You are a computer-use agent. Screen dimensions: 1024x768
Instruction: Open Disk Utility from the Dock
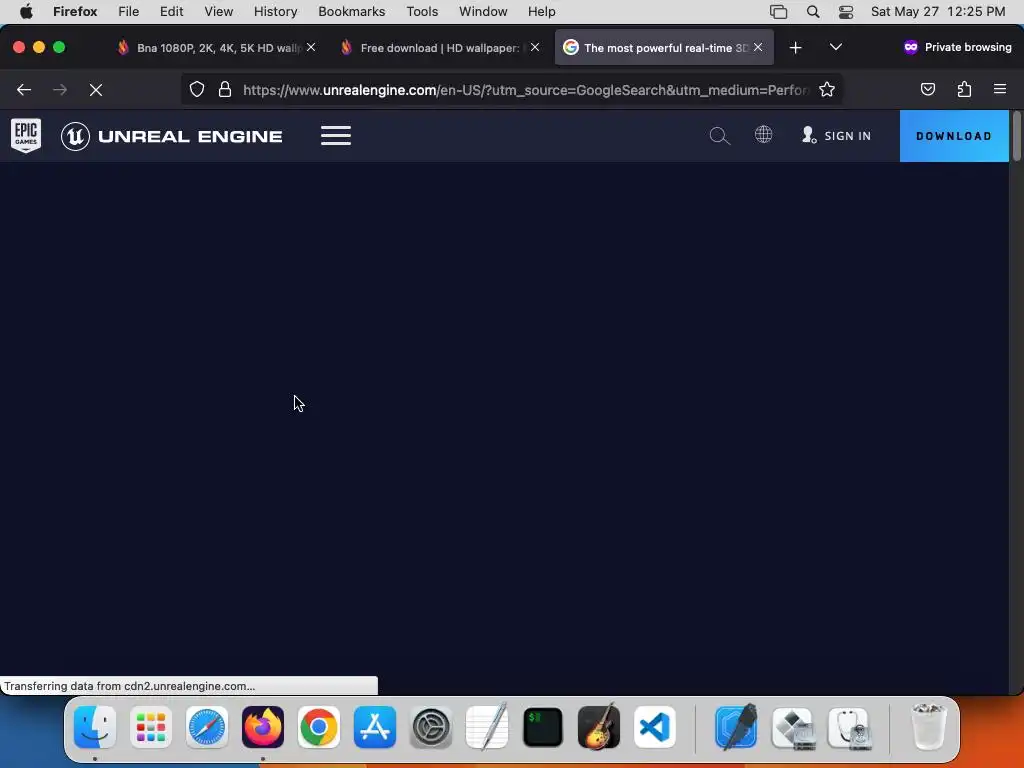point(849,727)
